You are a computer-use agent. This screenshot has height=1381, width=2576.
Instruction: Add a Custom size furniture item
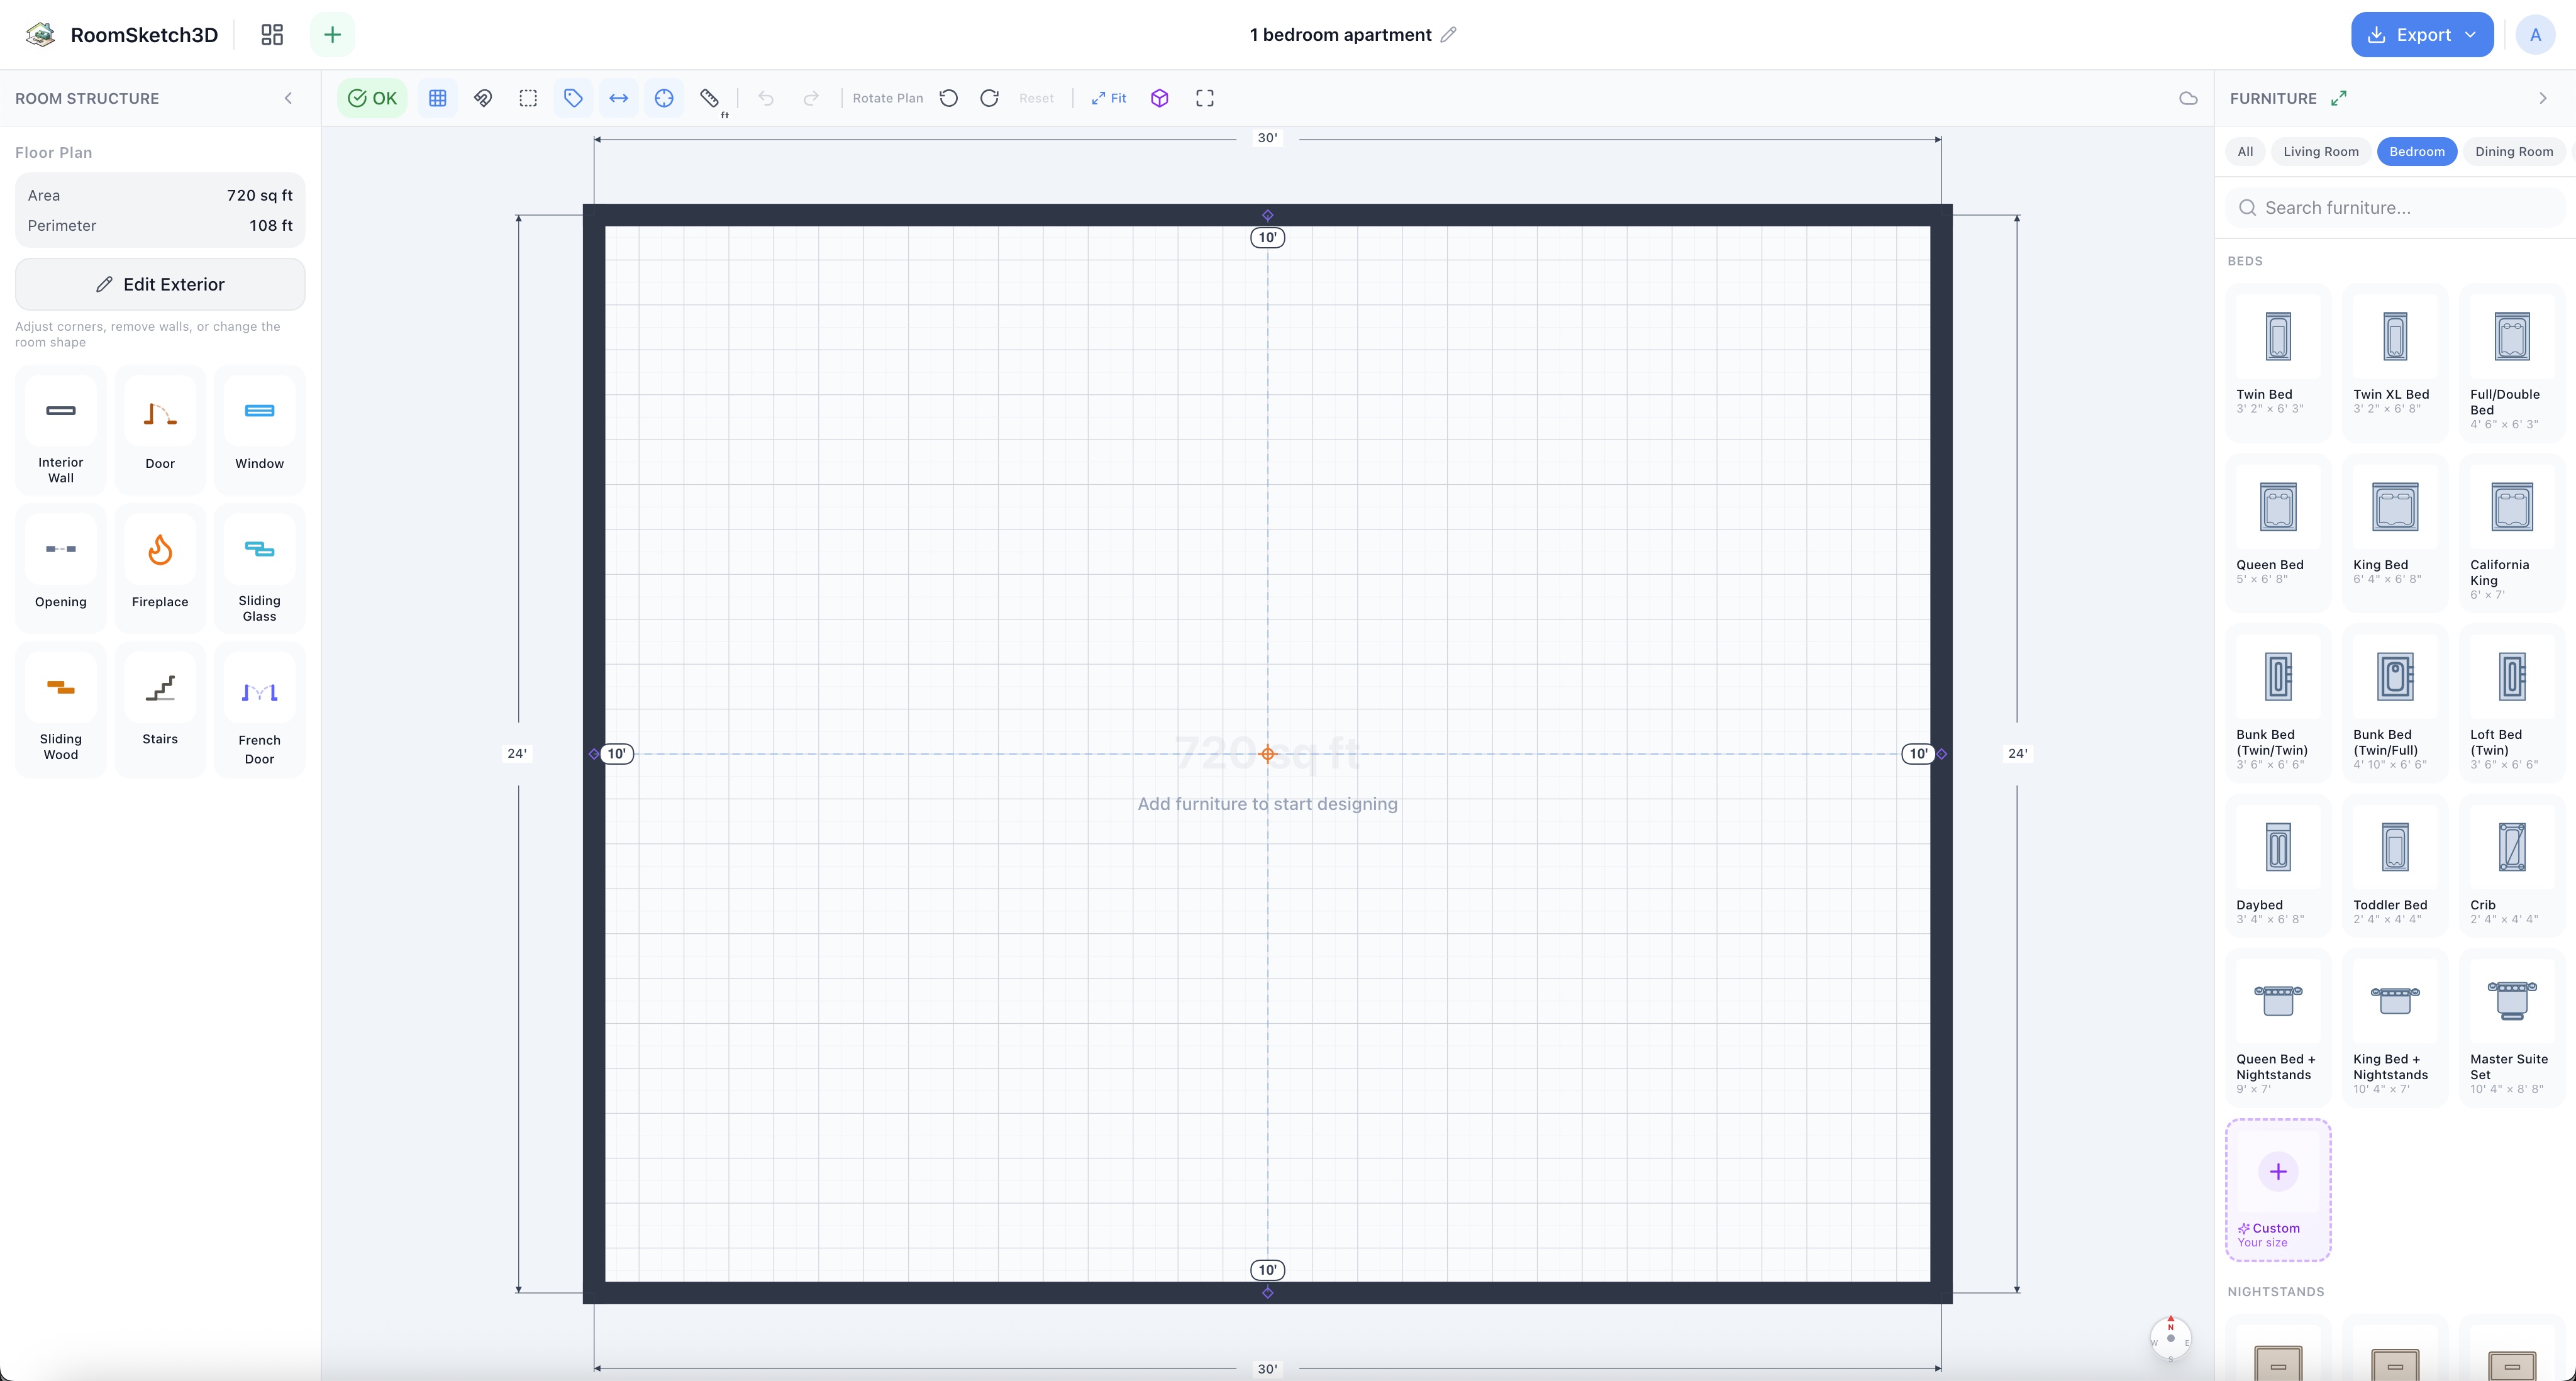tap(2278, 1190)
